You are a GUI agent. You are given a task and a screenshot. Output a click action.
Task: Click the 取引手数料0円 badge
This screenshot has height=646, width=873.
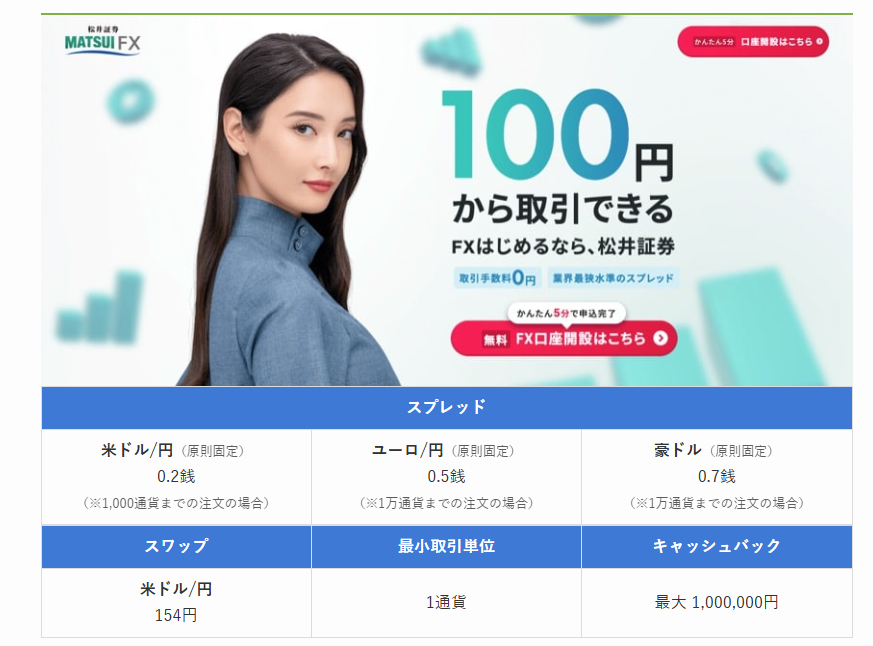coord(497,277)
